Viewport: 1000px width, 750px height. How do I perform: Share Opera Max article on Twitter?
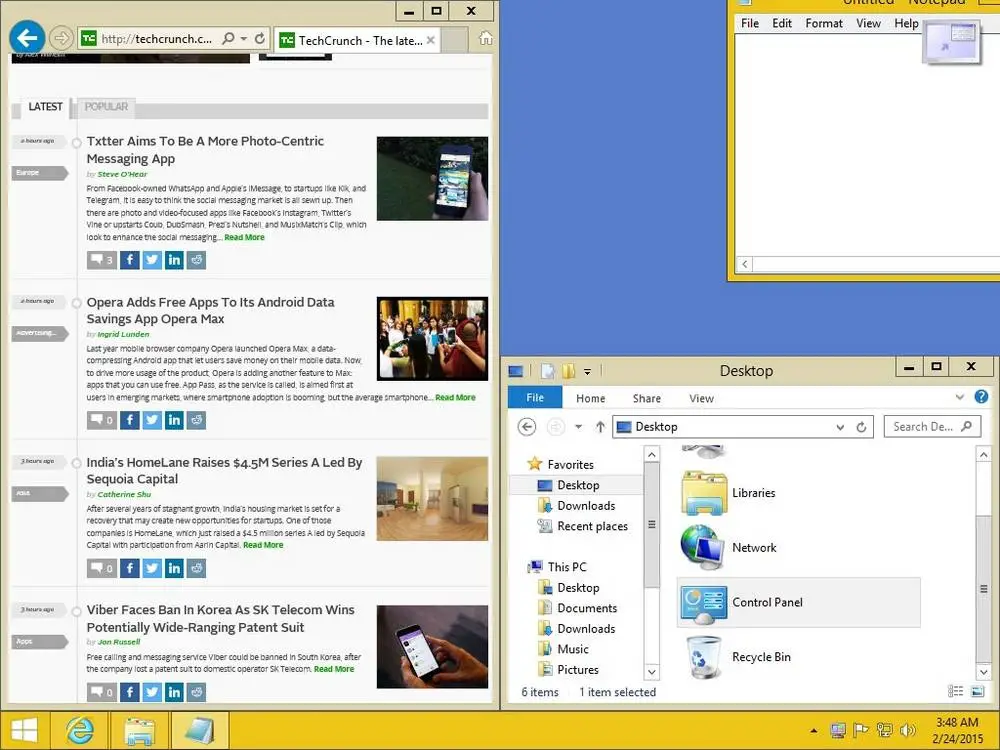152,420
